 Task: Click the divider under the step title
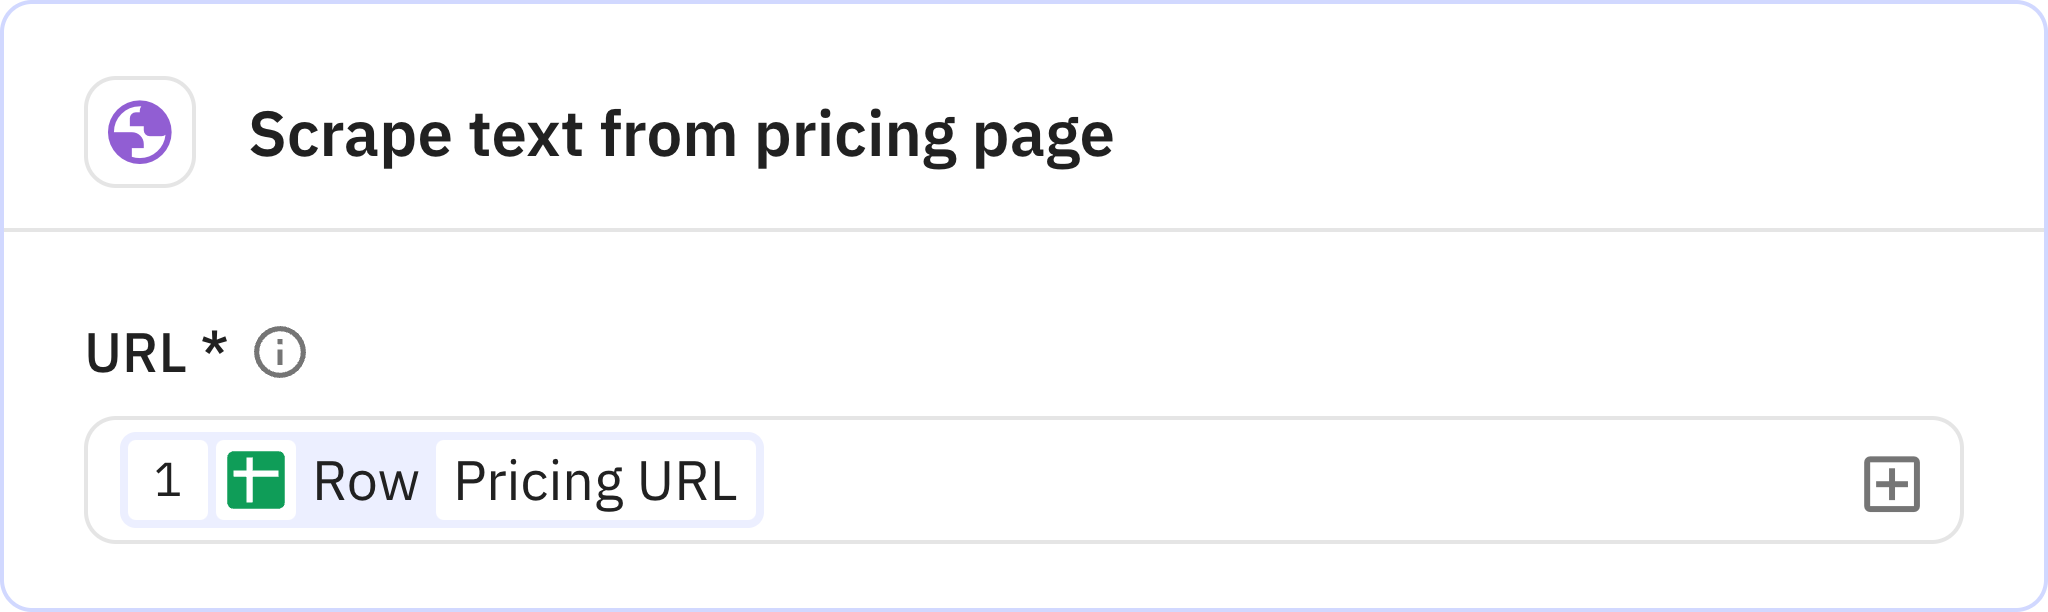point(1024,228)
